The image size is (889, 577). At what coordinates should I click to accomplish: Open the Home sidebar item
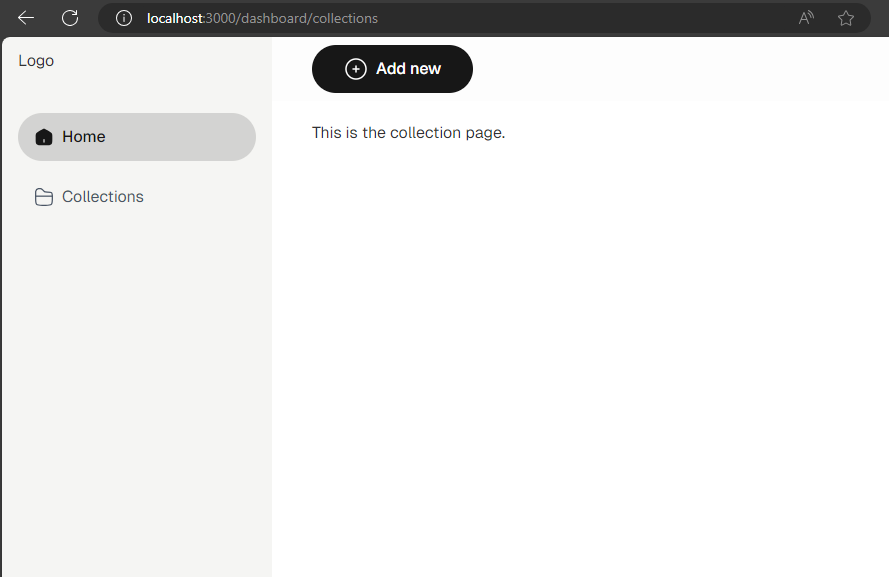(137, 137)
